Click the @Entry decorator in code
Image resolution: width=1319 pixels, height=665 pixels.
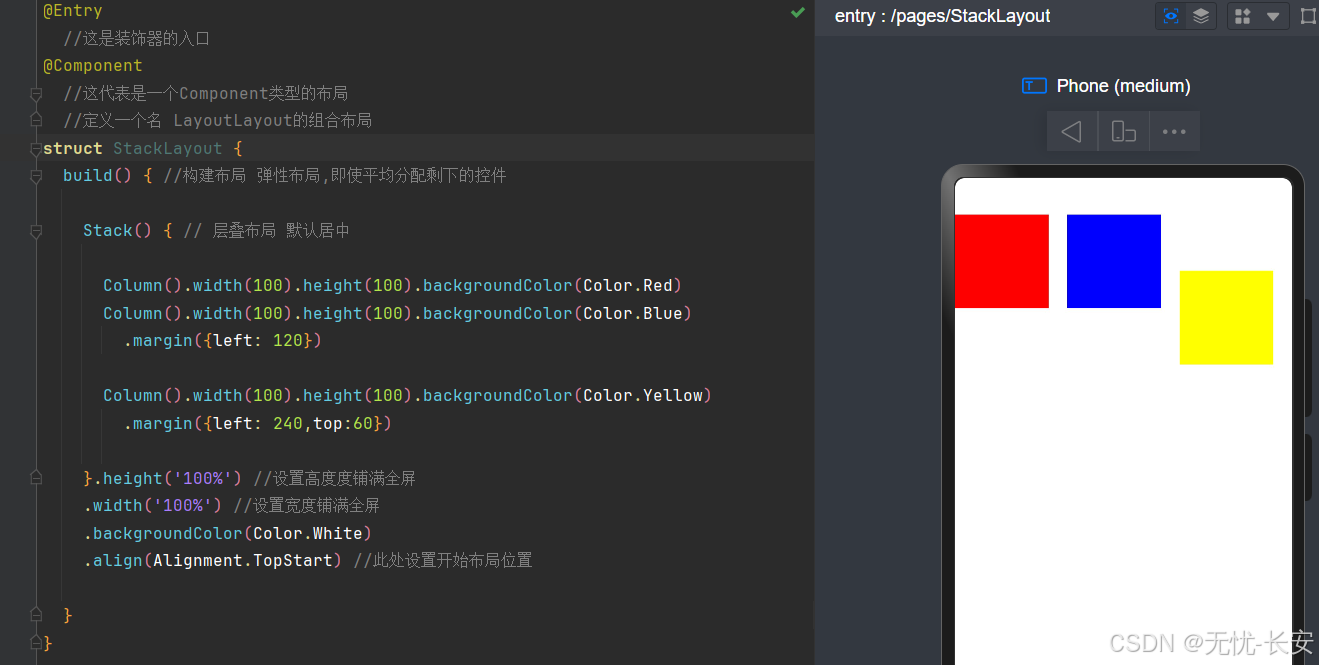[x=73, y=11]
